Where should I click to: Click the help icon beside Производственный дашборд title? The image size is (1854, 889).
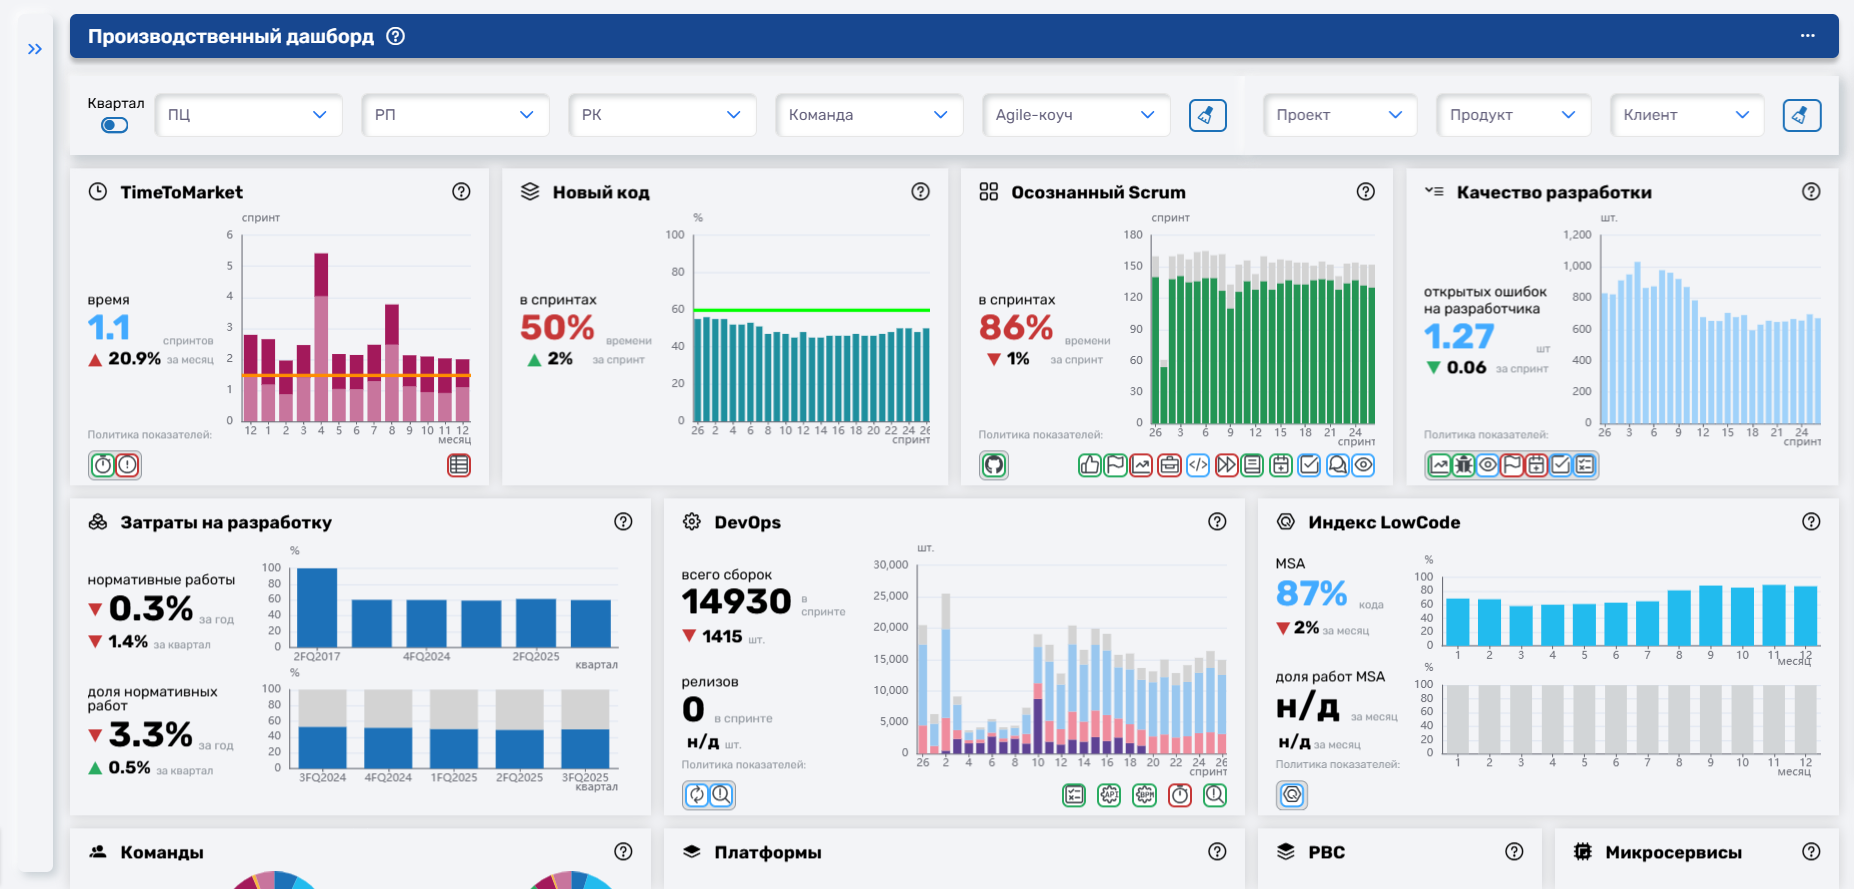tap(395, 36)
